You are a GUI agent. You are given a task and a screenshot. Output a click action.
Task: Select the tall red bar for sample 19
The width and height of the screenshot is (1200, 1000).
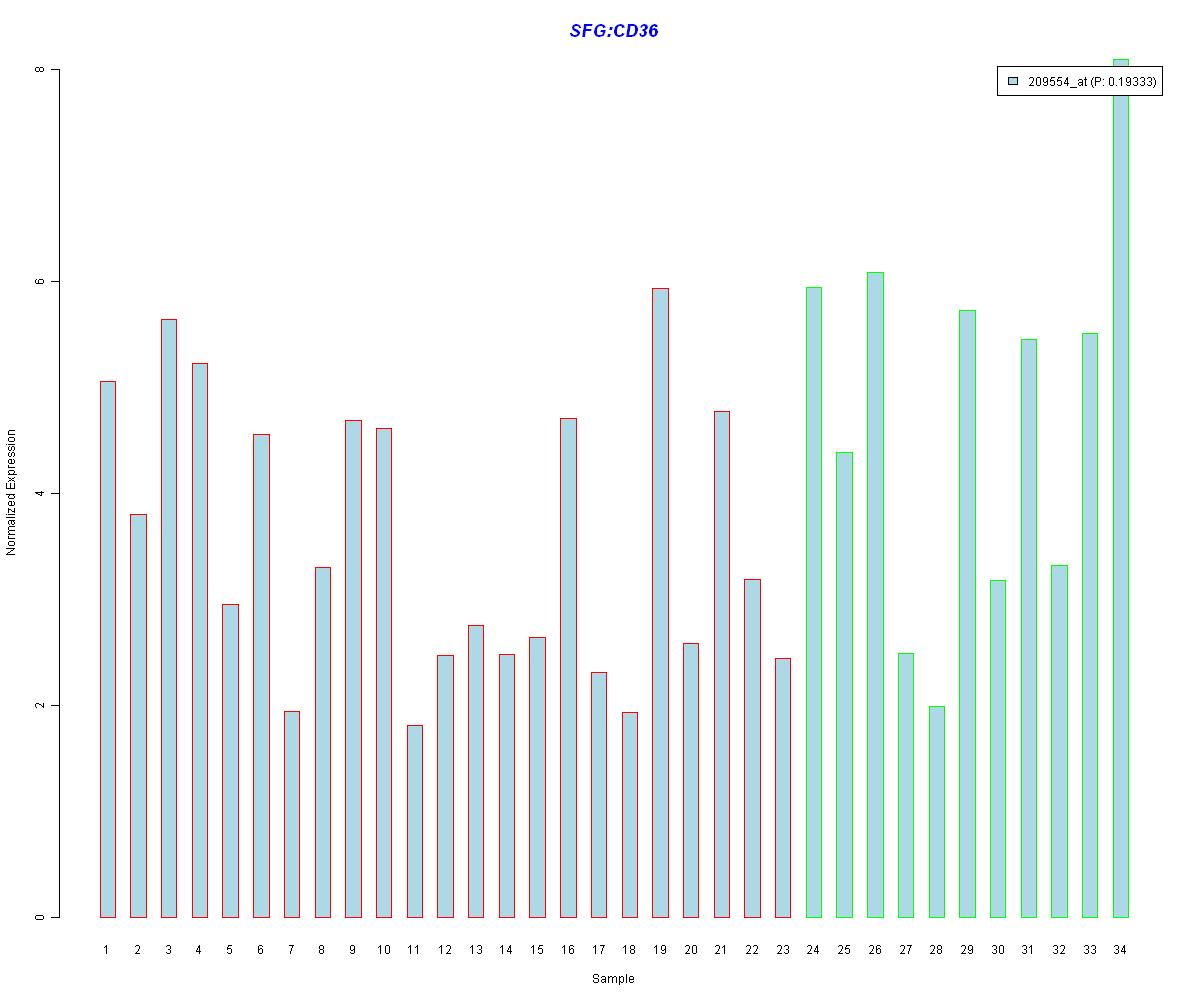pyautogui.click(x=660, y=602)
